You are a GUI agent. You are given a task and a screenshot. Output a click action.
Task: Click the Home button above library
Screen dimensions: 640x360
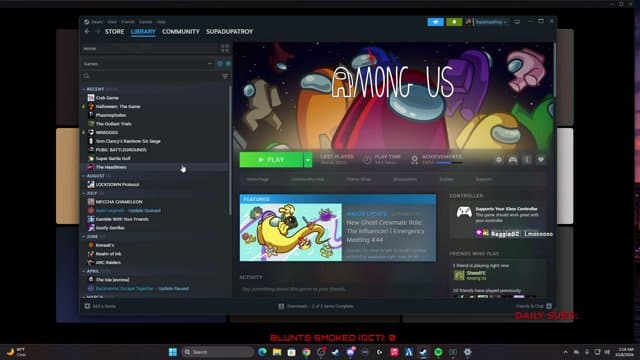(151, 48)
